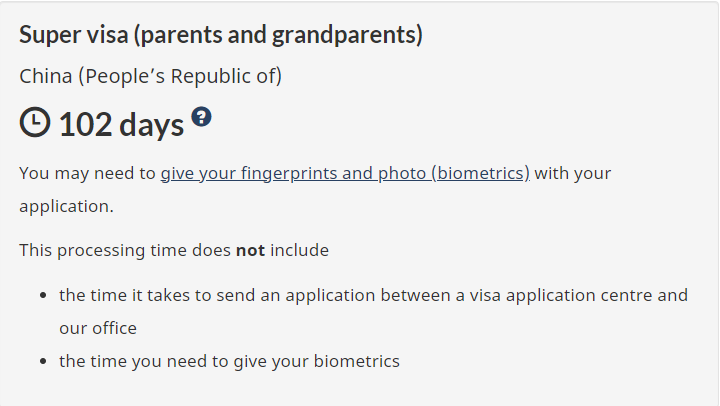Click the first bullet point marker
This screenshot has width=720, height=406.
click(x=44, y=296)
